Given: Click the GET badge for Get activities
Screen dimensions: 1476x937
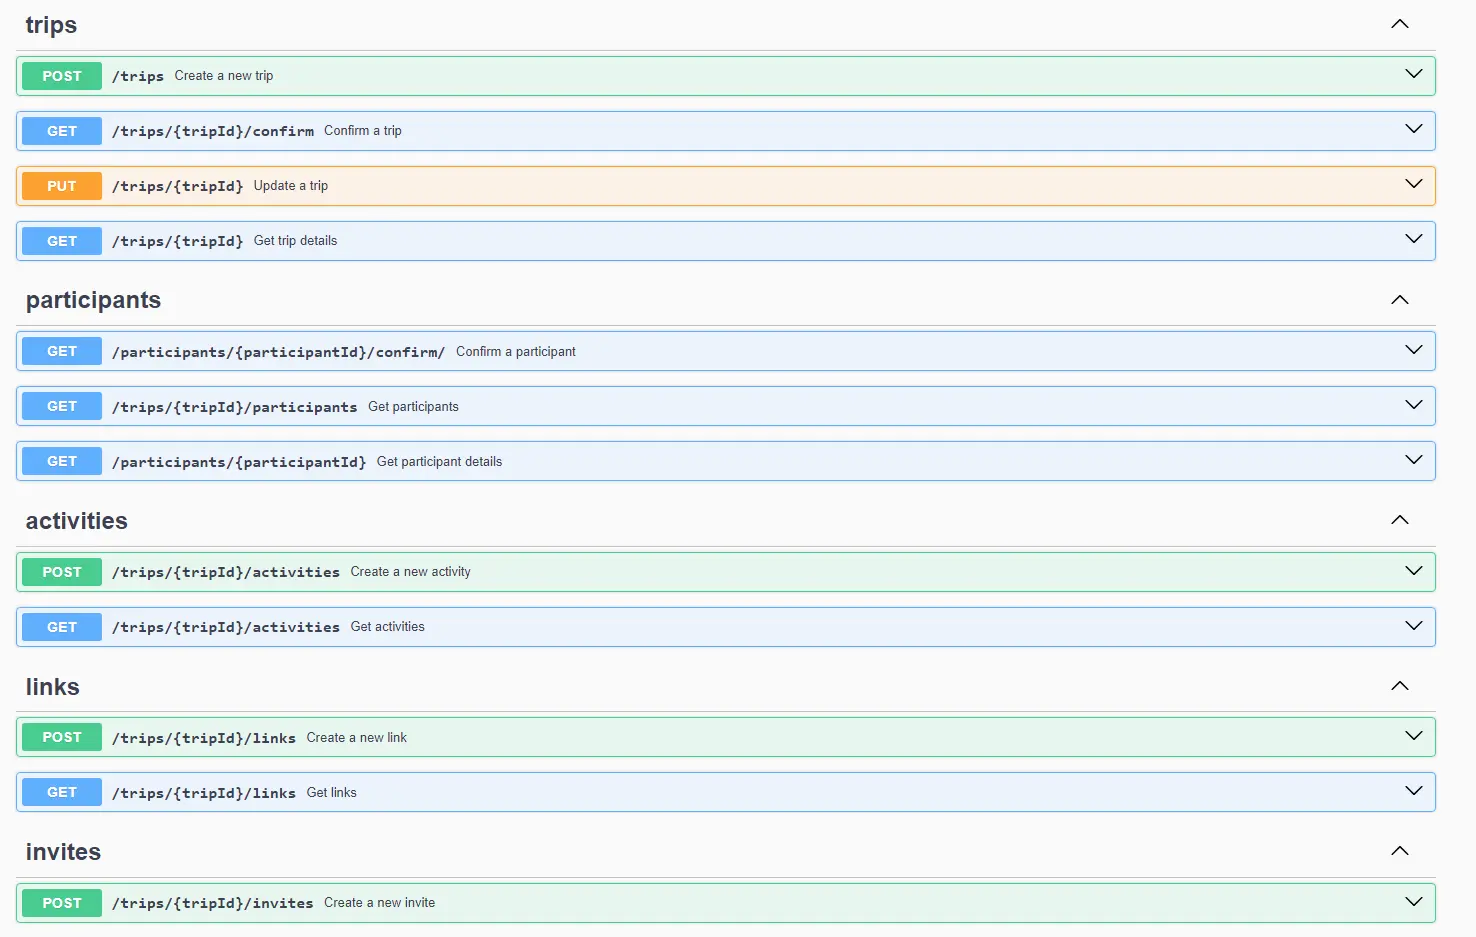Looking at the screenshot, I should pyautogui.click(x=62, y=627).
